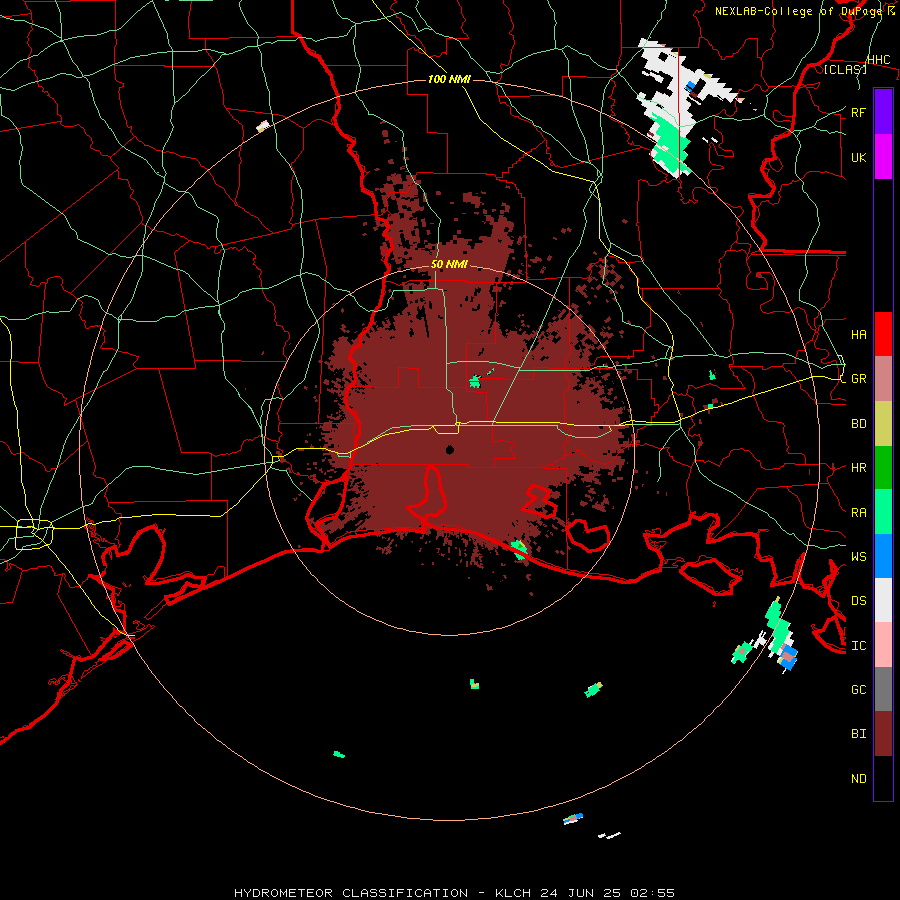Click the "GR" legend label
The image size is (900, 900).
(x=858, y=379)
